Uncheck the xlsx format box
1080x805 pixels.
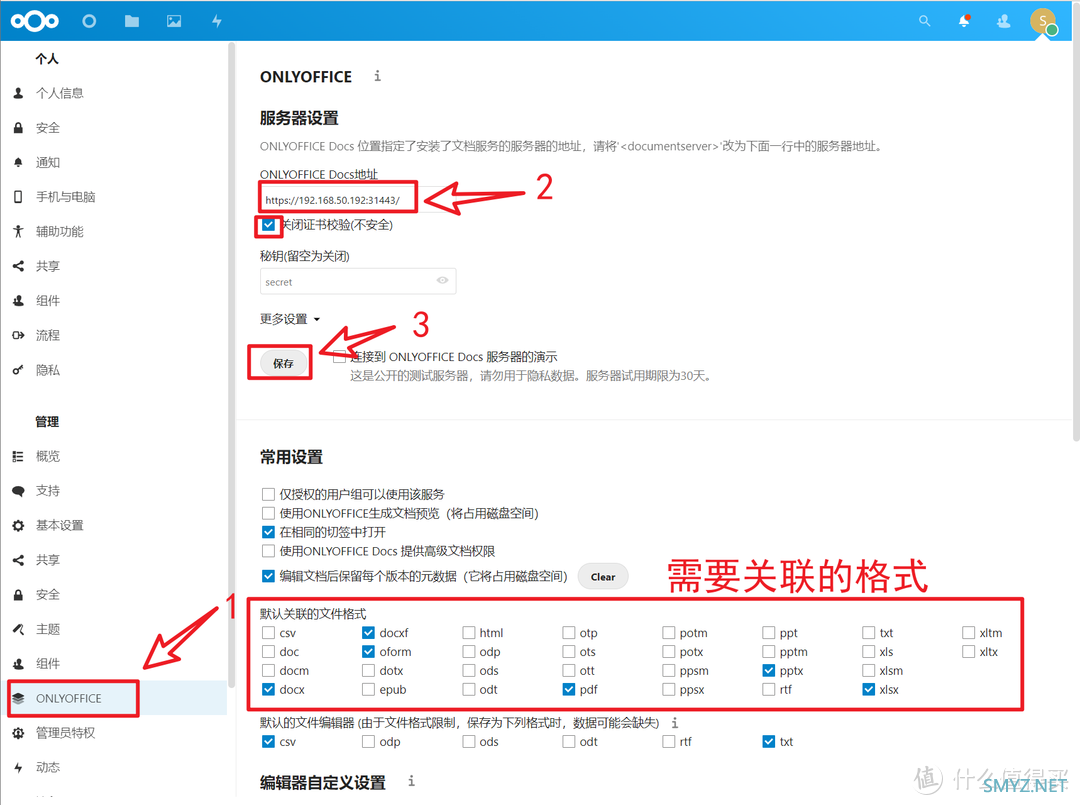[x=869, y=689]
